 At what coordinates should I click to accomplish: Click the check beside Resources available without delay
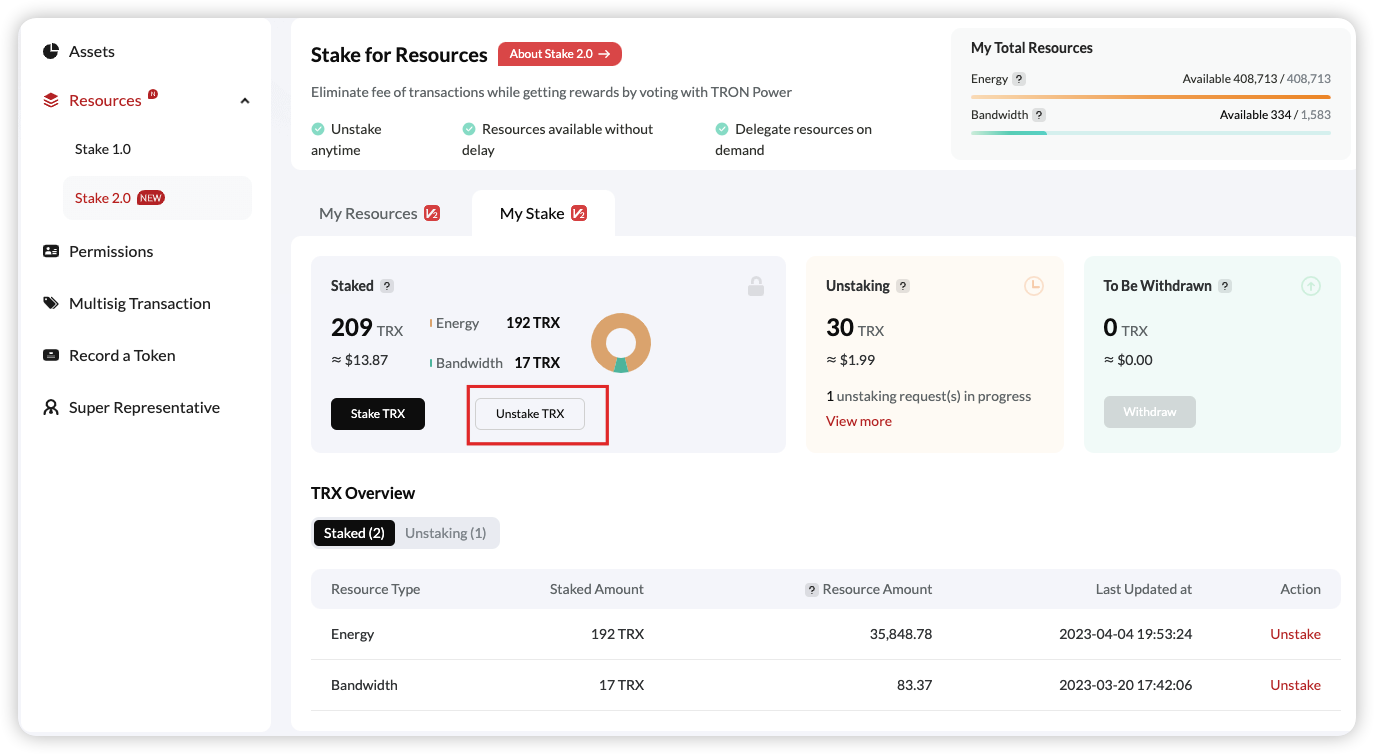pos(468,129)
